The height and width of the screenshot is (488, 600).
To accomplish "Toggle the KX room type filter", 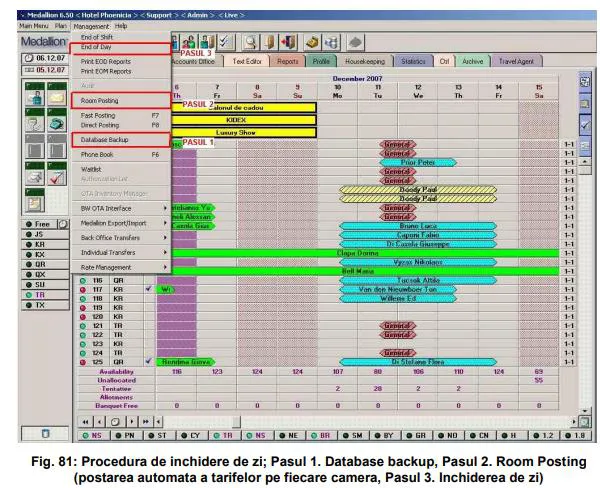I will 45,255.
